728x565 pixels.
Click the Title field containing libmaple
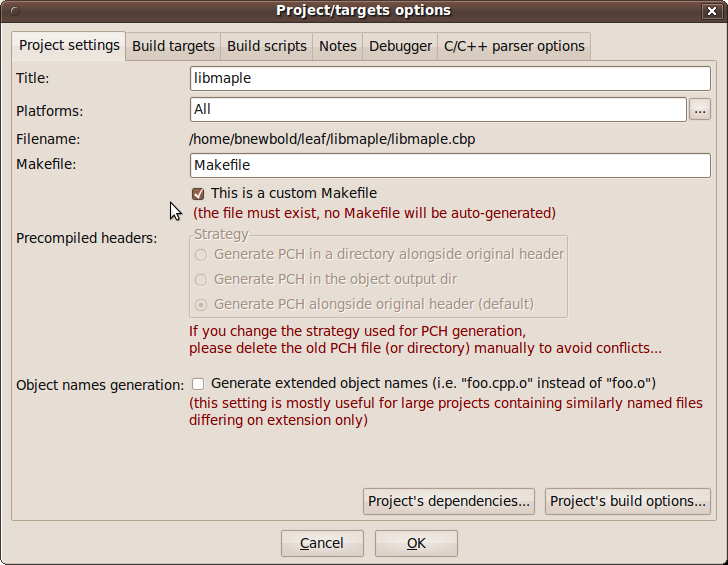[x=450, y=79]
